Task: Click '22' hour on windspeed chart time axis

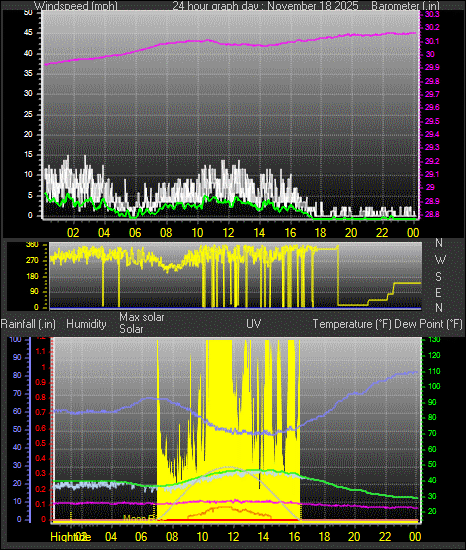Action: pos(382,233)
